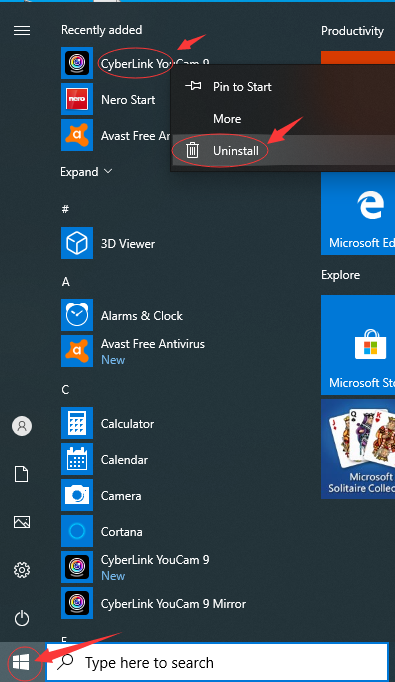Click Cortana label text

(x=122, y=532)
